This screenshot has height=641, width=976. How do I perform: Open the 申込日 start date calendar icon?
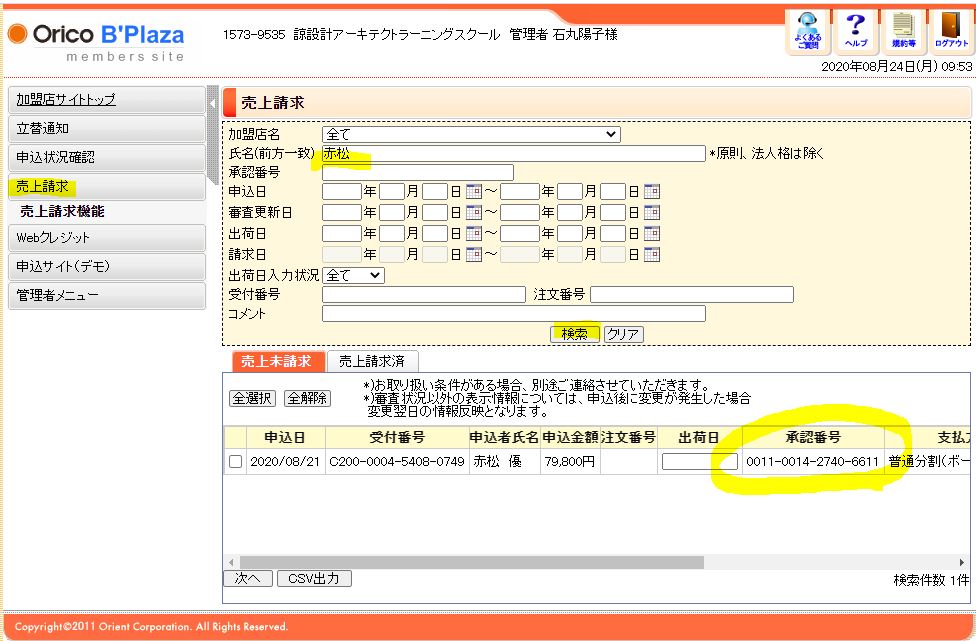pyautogui.click(x=474, y=192)
